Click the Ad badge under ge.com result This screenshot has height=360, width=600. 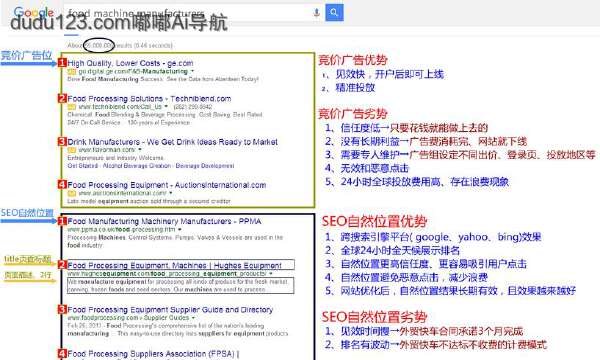coord(72,72)
